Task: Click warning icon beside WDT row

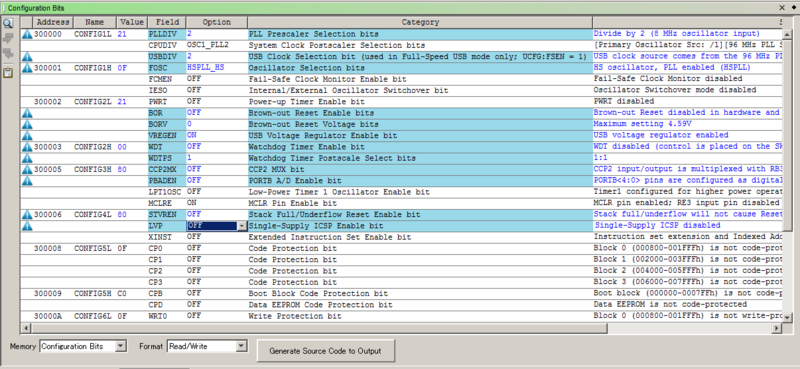Action: 27,147
